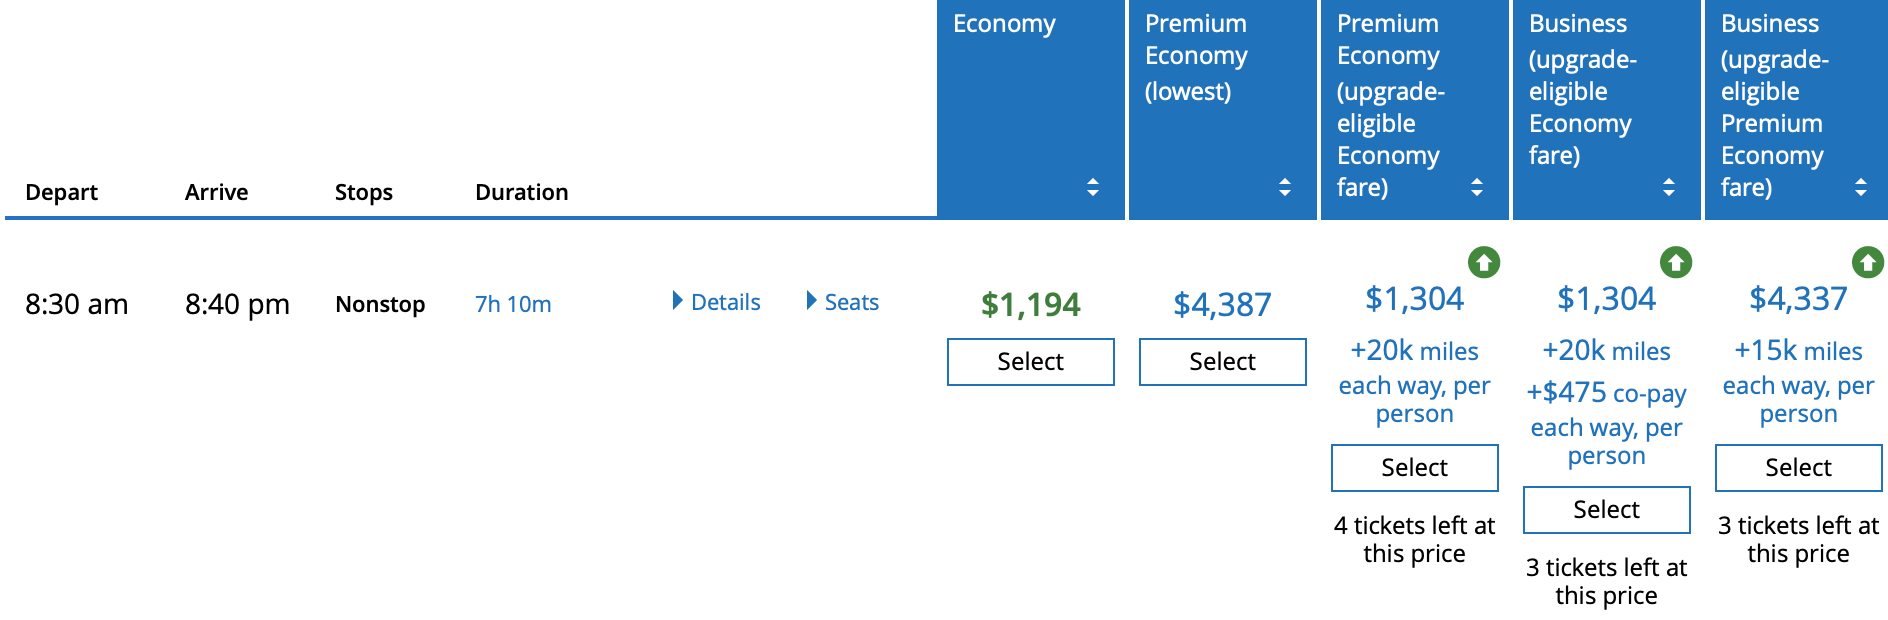Screen dimensions: 1888x620
Task: Click green upgrade icon above $4,337 fare
Action: pos(1867,263)
